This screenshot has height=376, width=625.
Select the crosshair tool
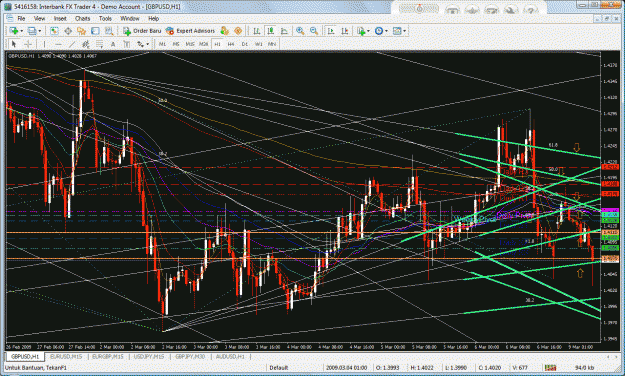coord(28,44)
